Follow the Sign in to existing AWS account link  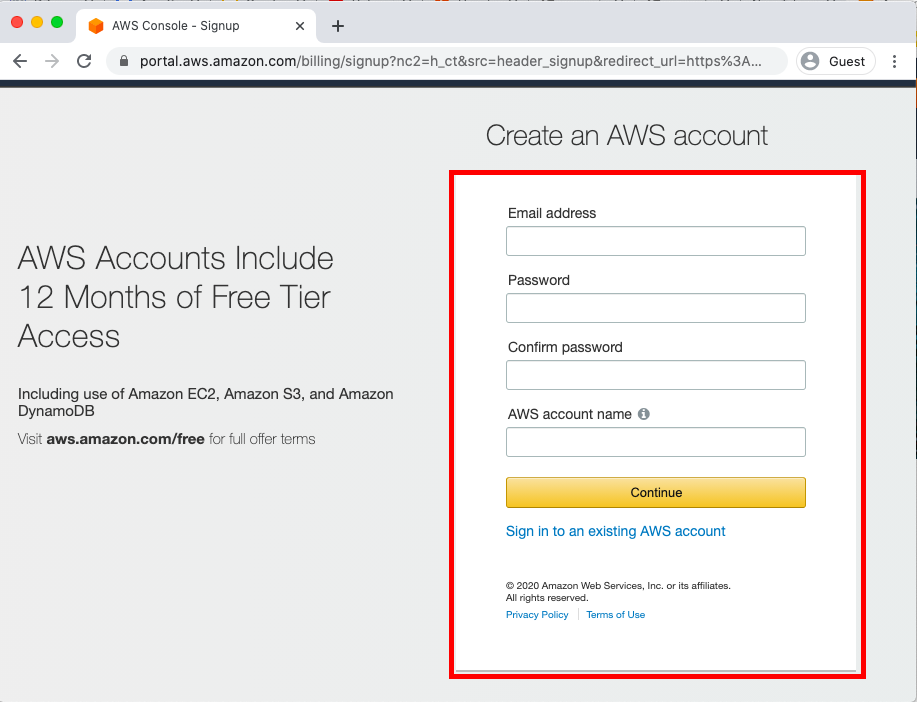[616, 531]
